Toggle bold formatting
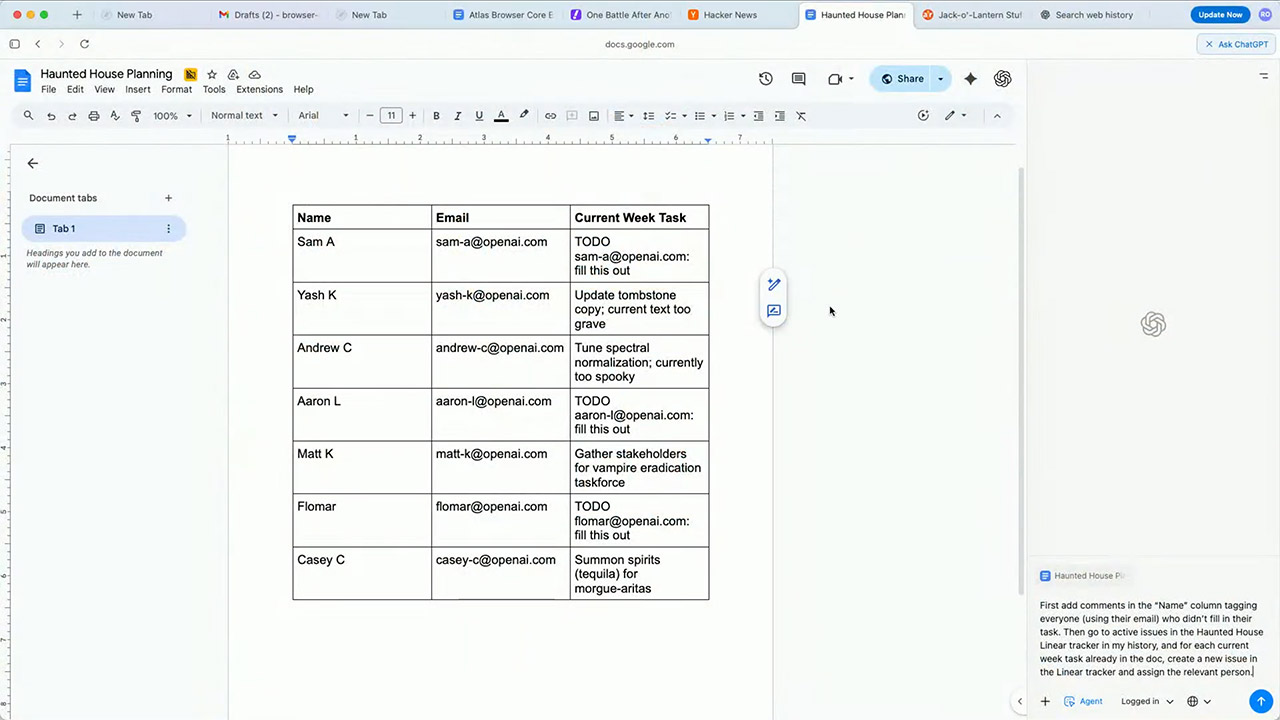The width and height of the screenshot is (1280, 720). pyautogui.click(x=436, y=115)
